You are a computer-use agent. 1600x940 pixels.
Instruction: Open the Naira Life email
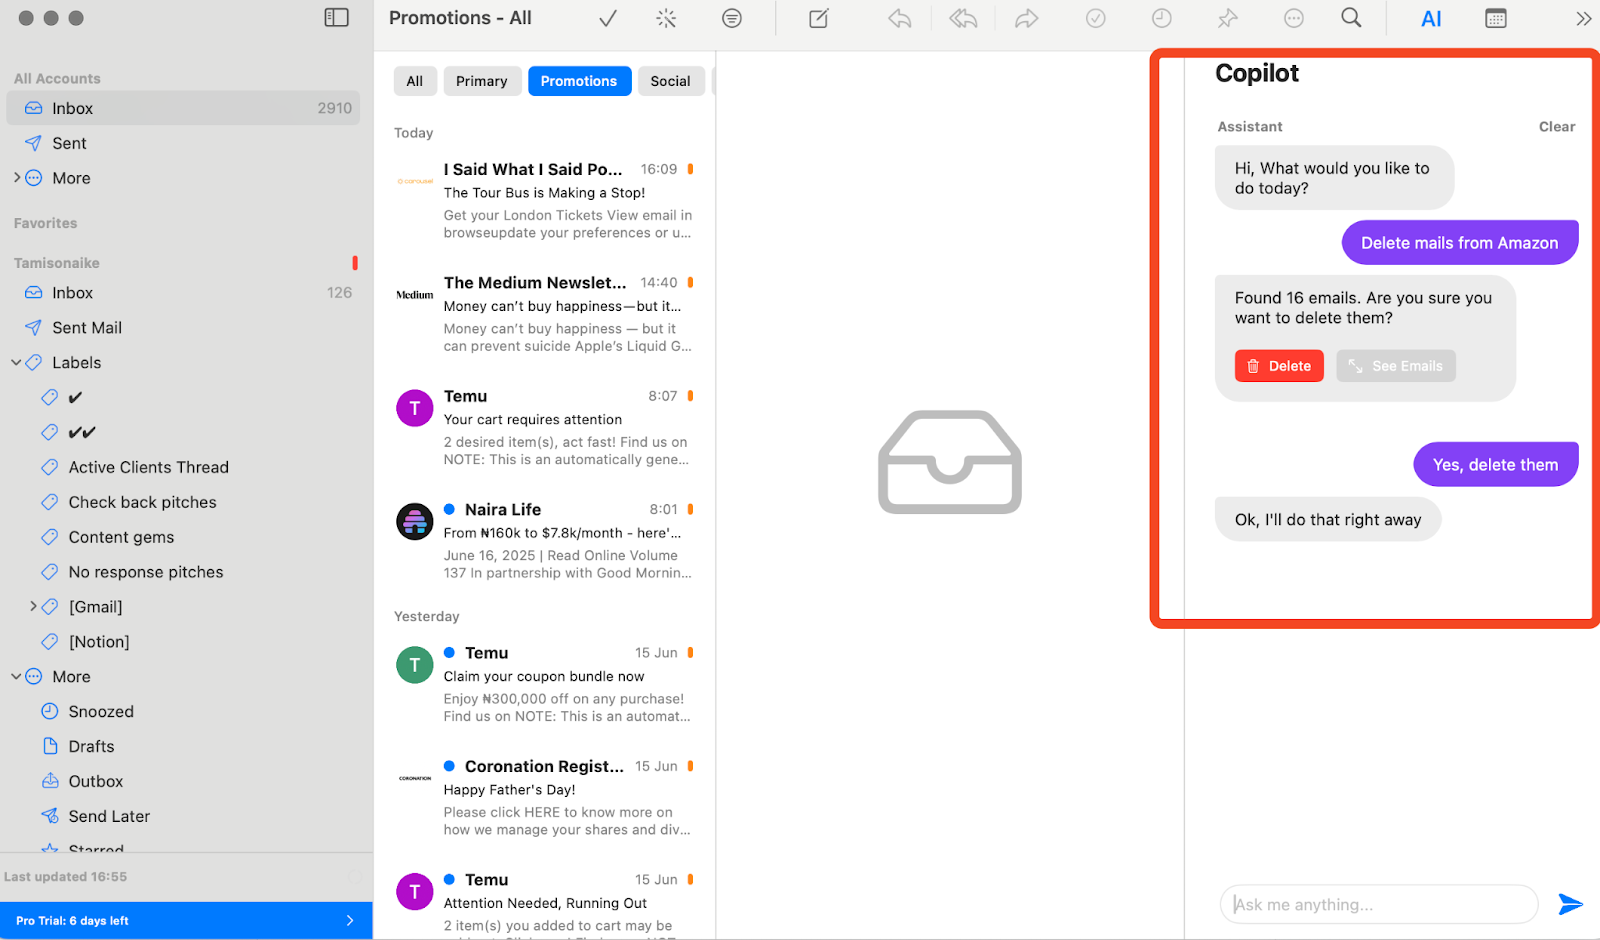(x=545, y=541)
